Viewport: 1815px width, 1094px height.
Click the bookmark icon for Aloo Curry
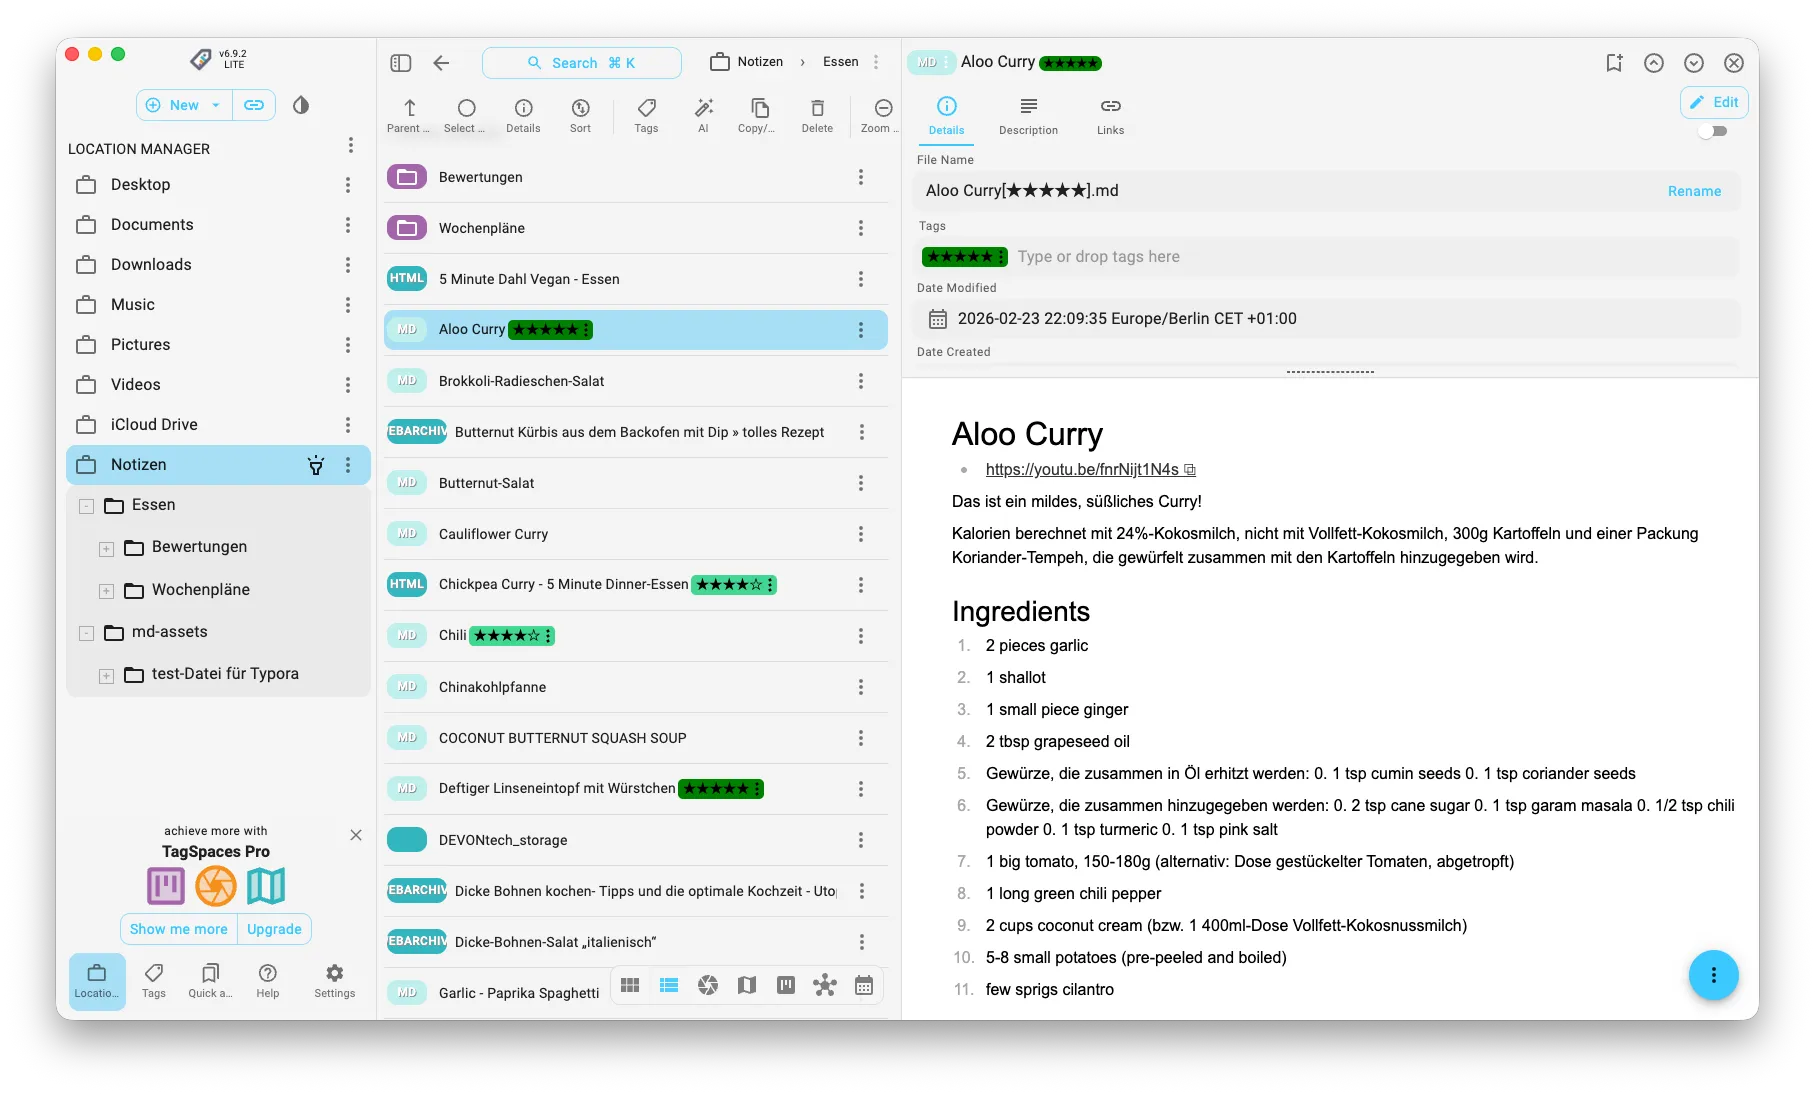[x=1614, y=63]
